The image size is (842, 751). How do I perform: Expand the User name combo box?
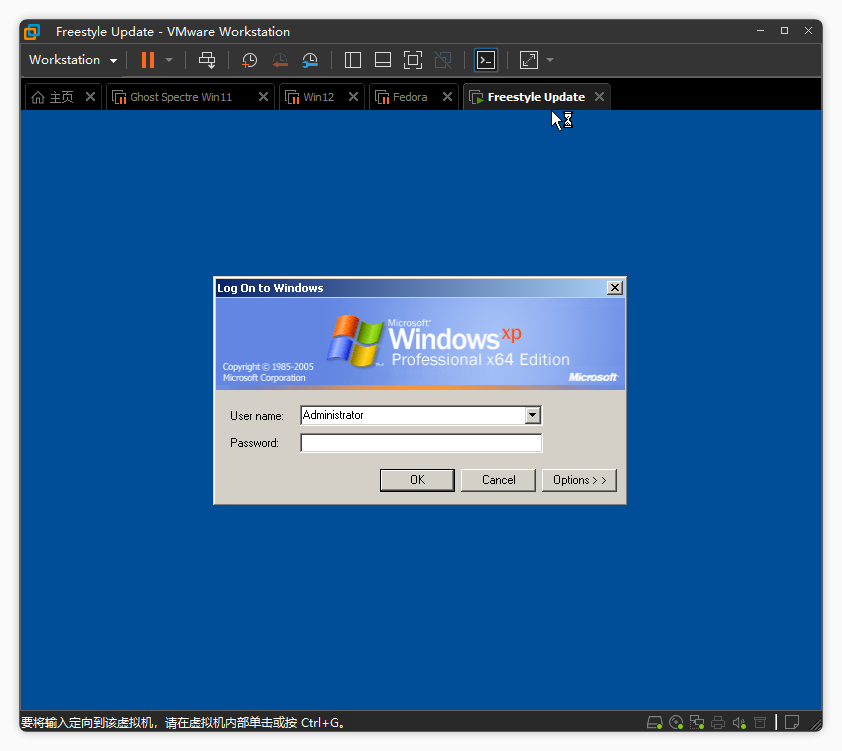click(532, 415)
